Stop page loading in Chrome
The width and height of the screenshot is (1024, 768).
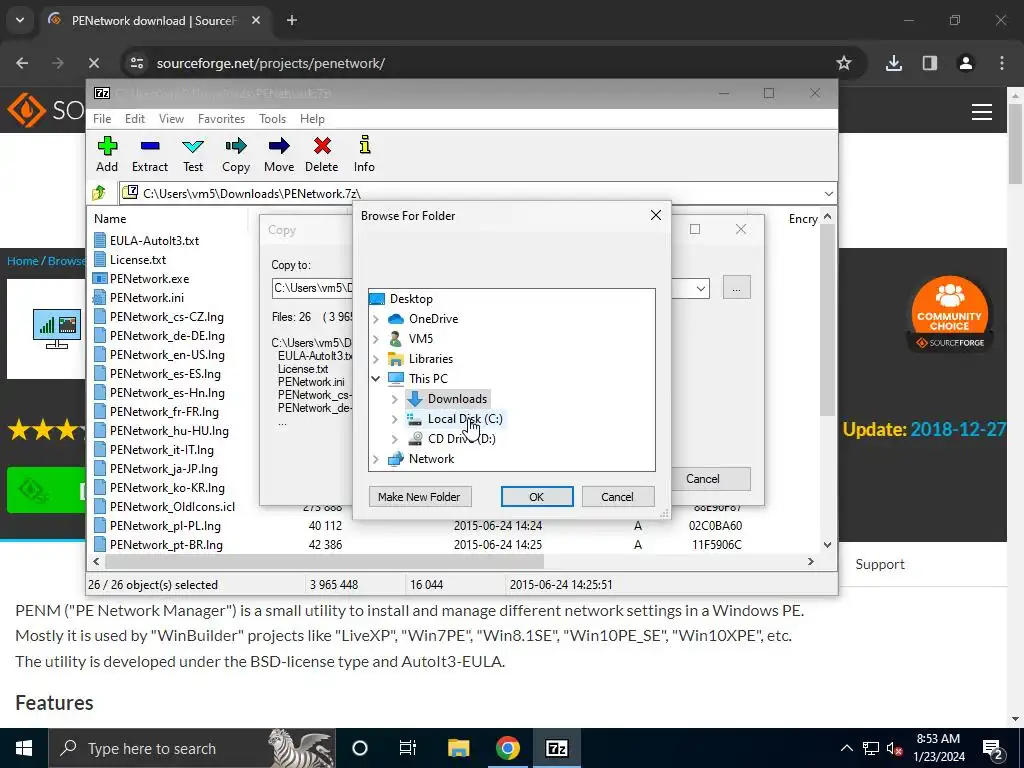94,63
